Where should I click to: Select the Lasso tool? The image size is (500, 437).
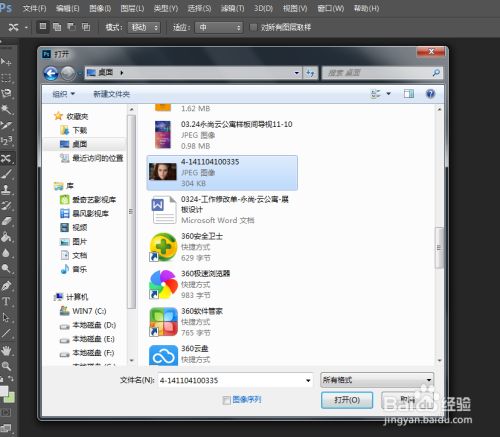pos(6,94)
